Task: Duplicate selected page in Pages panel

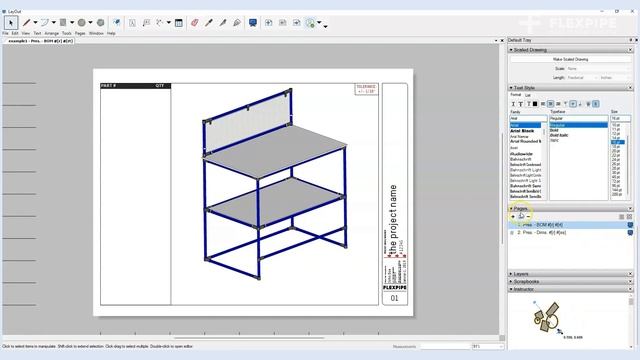Action: point(521,216)
